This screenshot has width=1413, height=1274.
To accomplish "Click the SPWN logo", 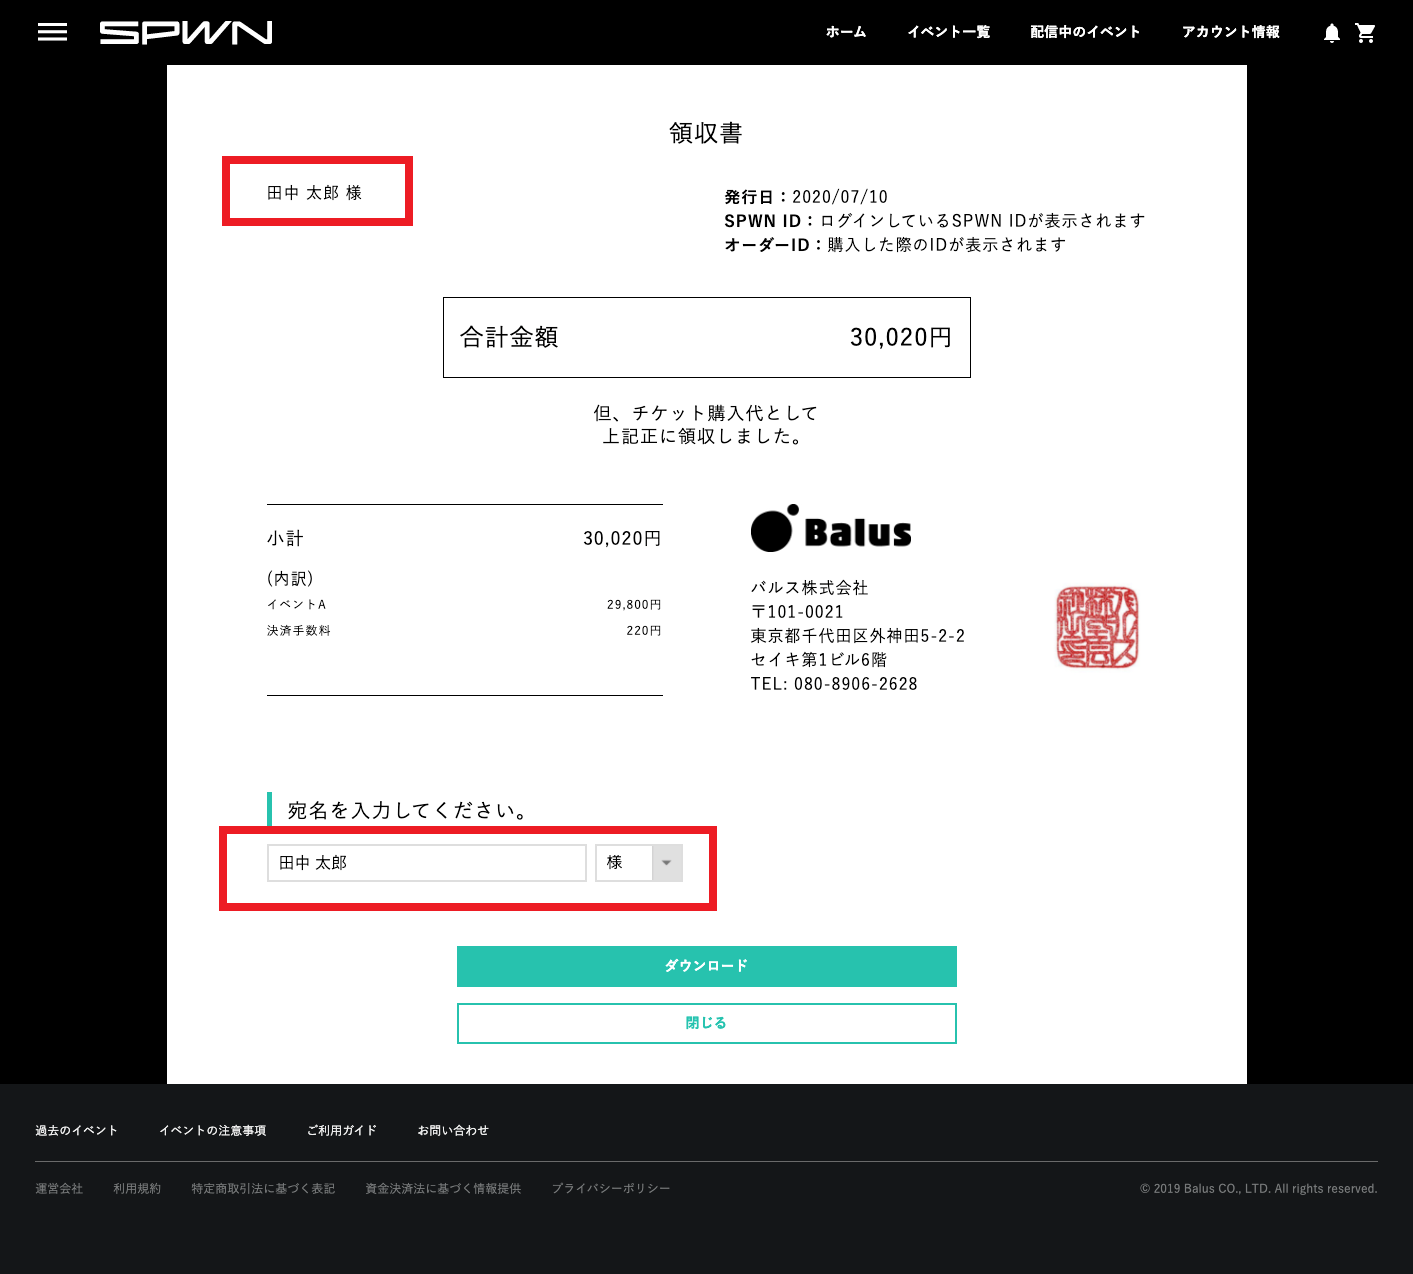I will pos(186,33).
